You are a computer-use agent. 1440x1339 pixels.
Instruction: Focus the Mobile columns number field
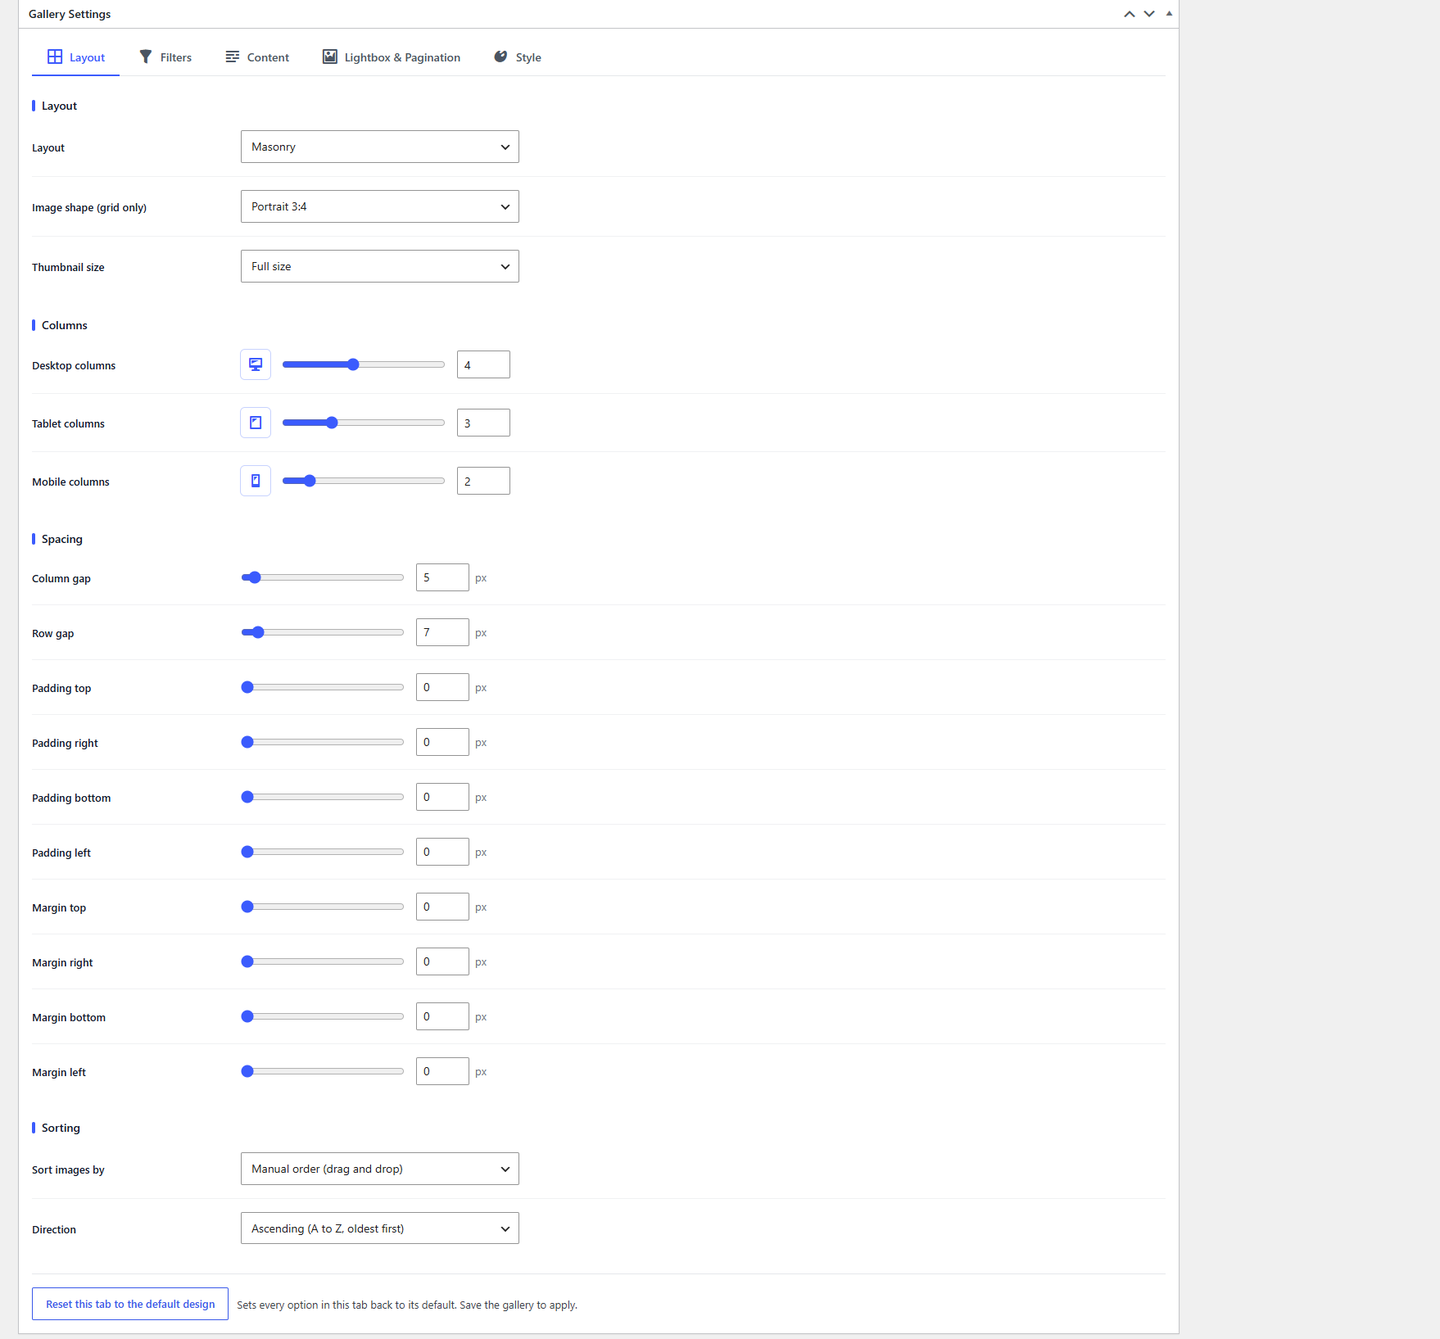point(483,481)
